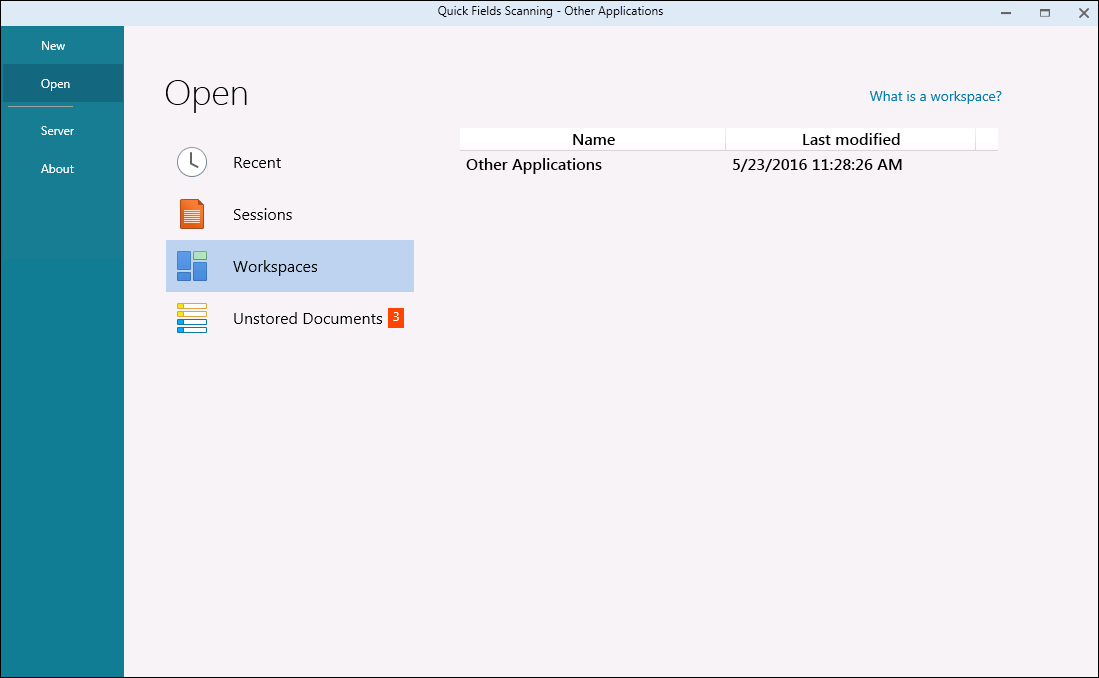Image resolution: width=1099 pixels, height=678 pixels.
Task: Click the orange Sessions document icon
Action: tap(192, 214)
